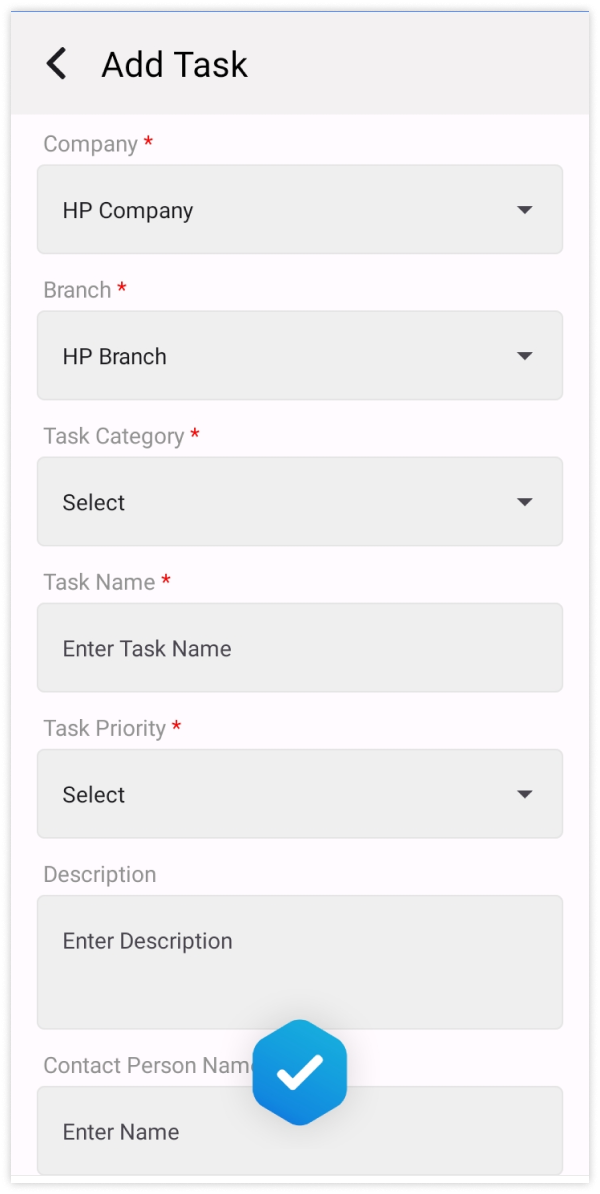Click the Branch field label
This screenshot has height=1194, width=600.
coord(77,290)
